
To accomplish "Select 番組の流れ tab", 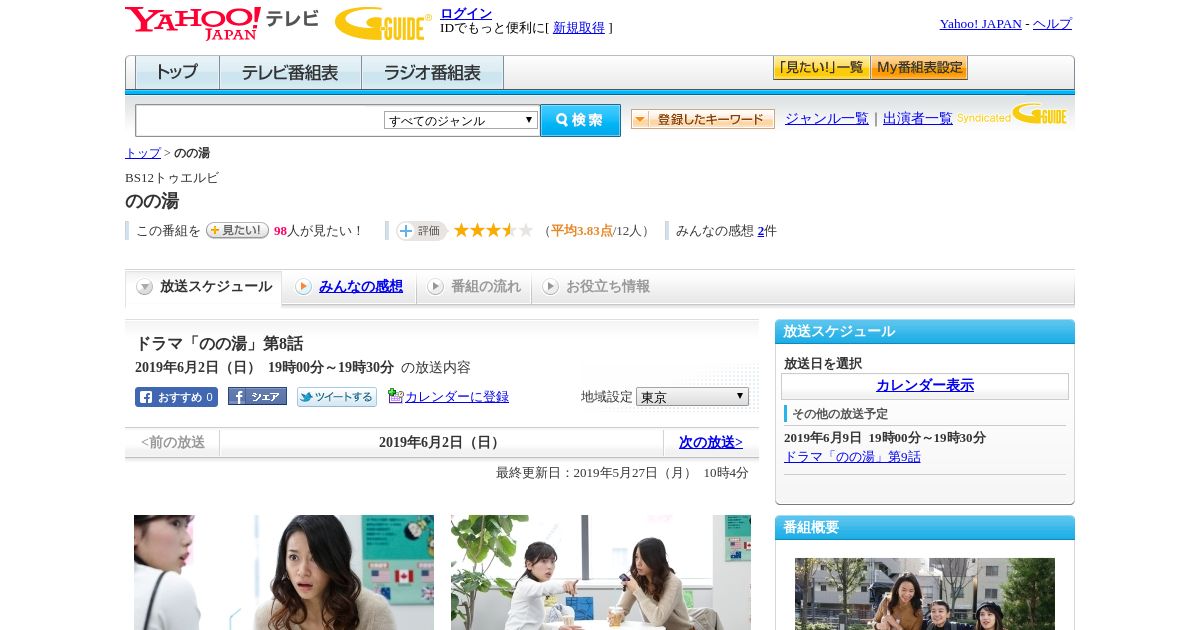I will (x=474, y=287).
